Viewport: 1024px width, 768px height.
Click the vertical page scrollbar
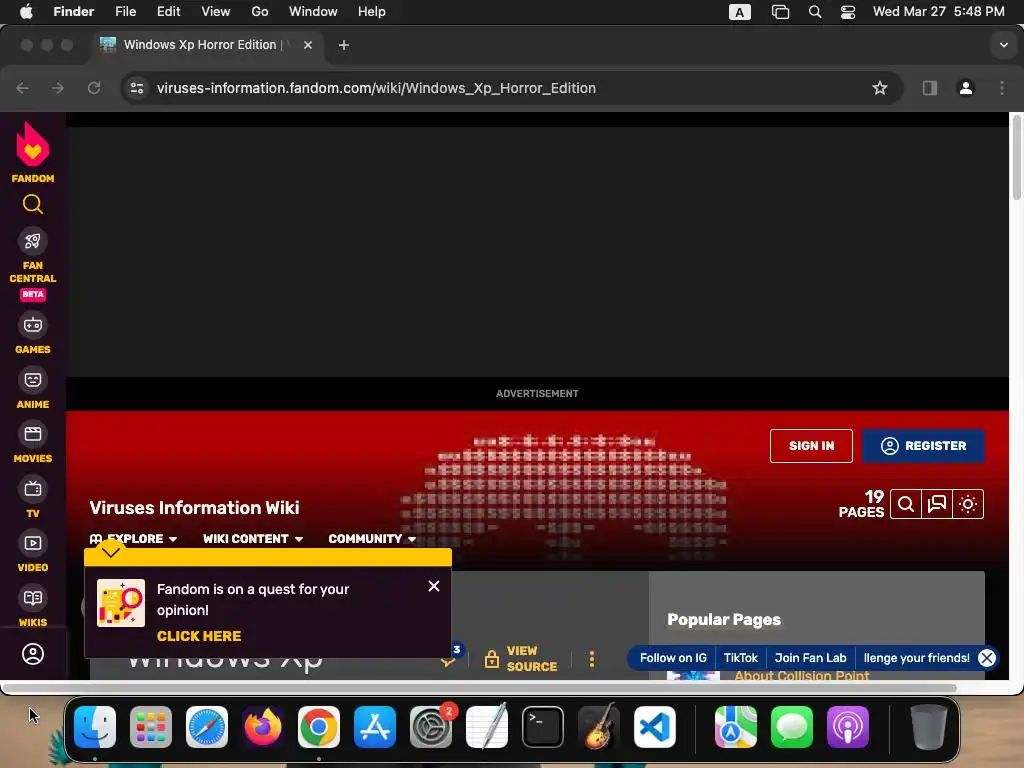[1016, 158]
